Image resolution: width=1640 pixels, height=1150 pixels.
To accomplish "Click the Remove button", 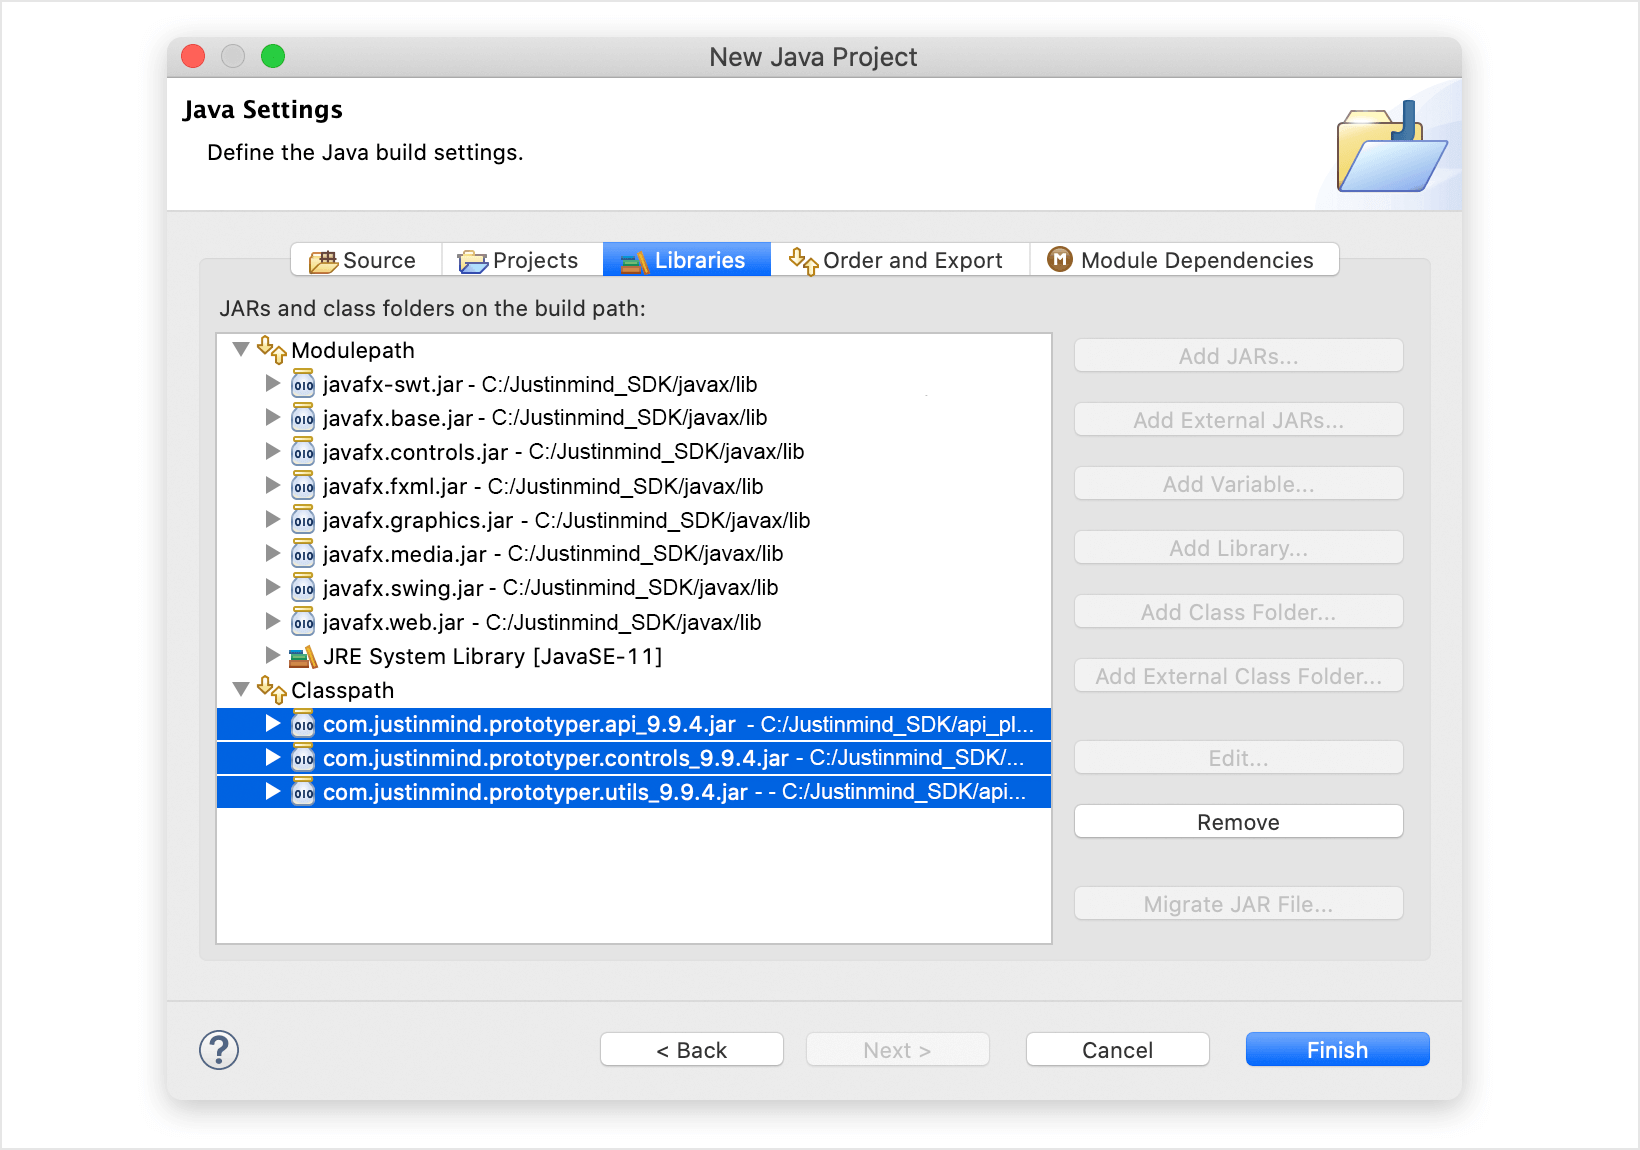I will click(1238, 822).
